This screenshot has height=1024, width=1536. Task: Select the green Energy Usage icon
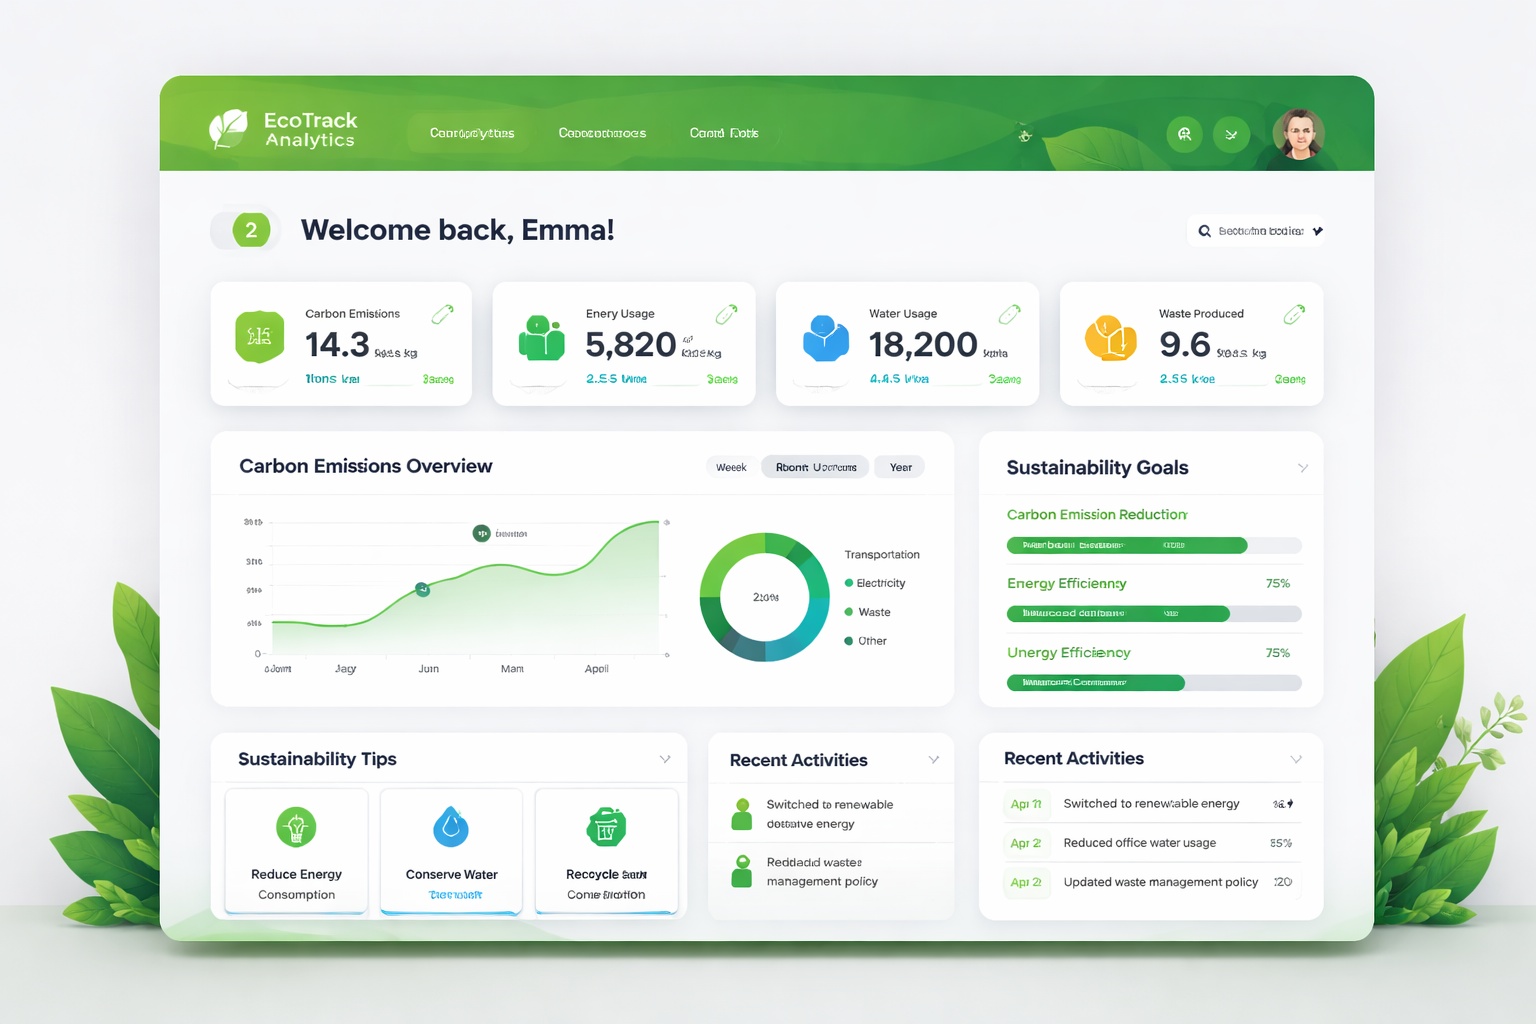tap(541, 337)
